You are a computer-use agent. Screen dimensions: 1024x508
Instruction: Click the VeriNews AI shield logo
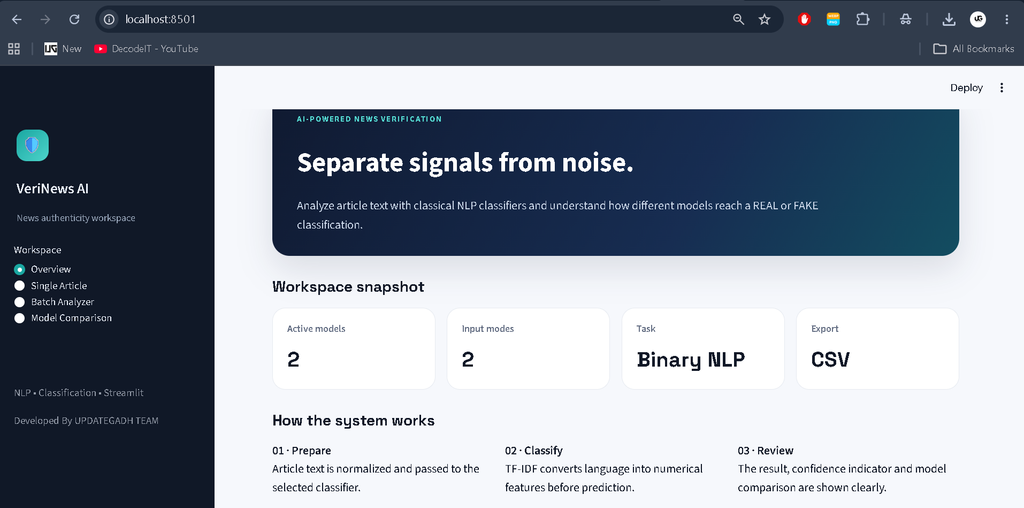(33, 145)
